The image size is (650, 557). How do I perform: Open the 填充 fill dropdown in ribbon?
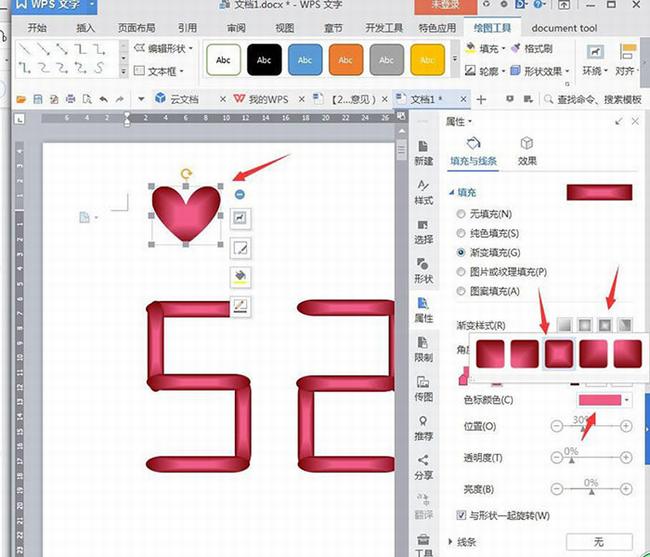tap(485, 48)
